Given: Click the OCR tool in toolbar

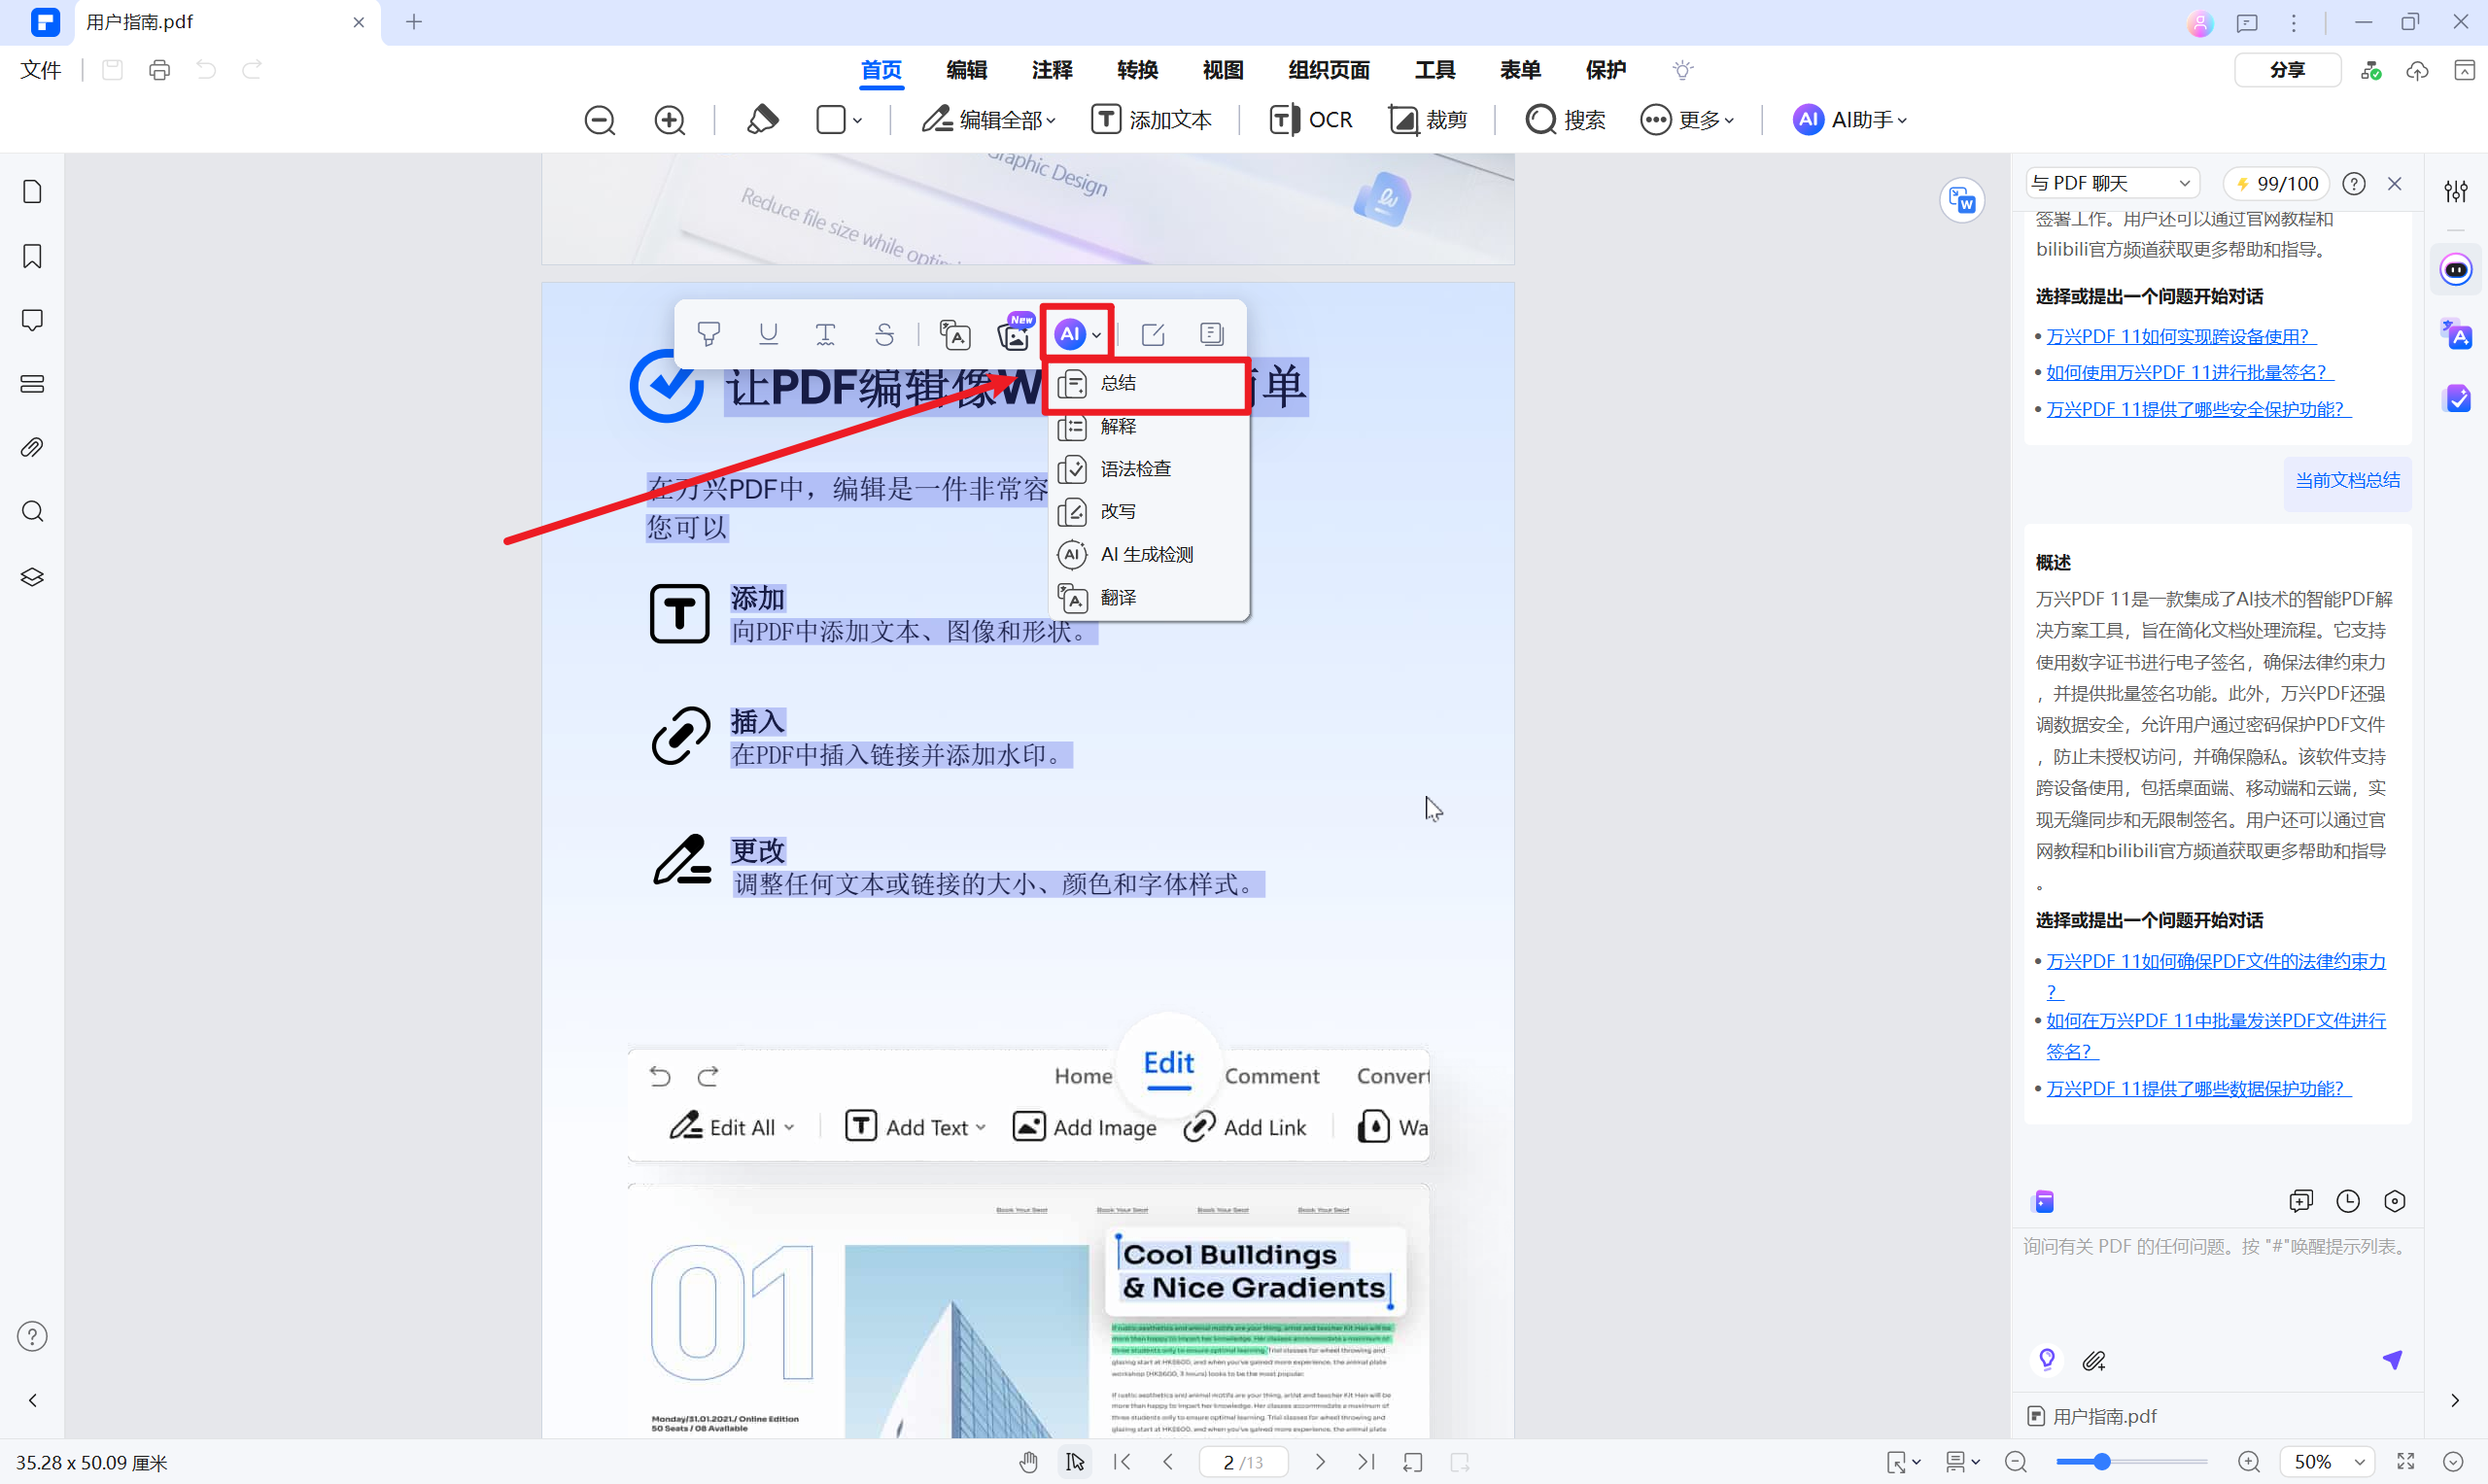Looking at the screenshot, I should click(x=1310, y=120).
